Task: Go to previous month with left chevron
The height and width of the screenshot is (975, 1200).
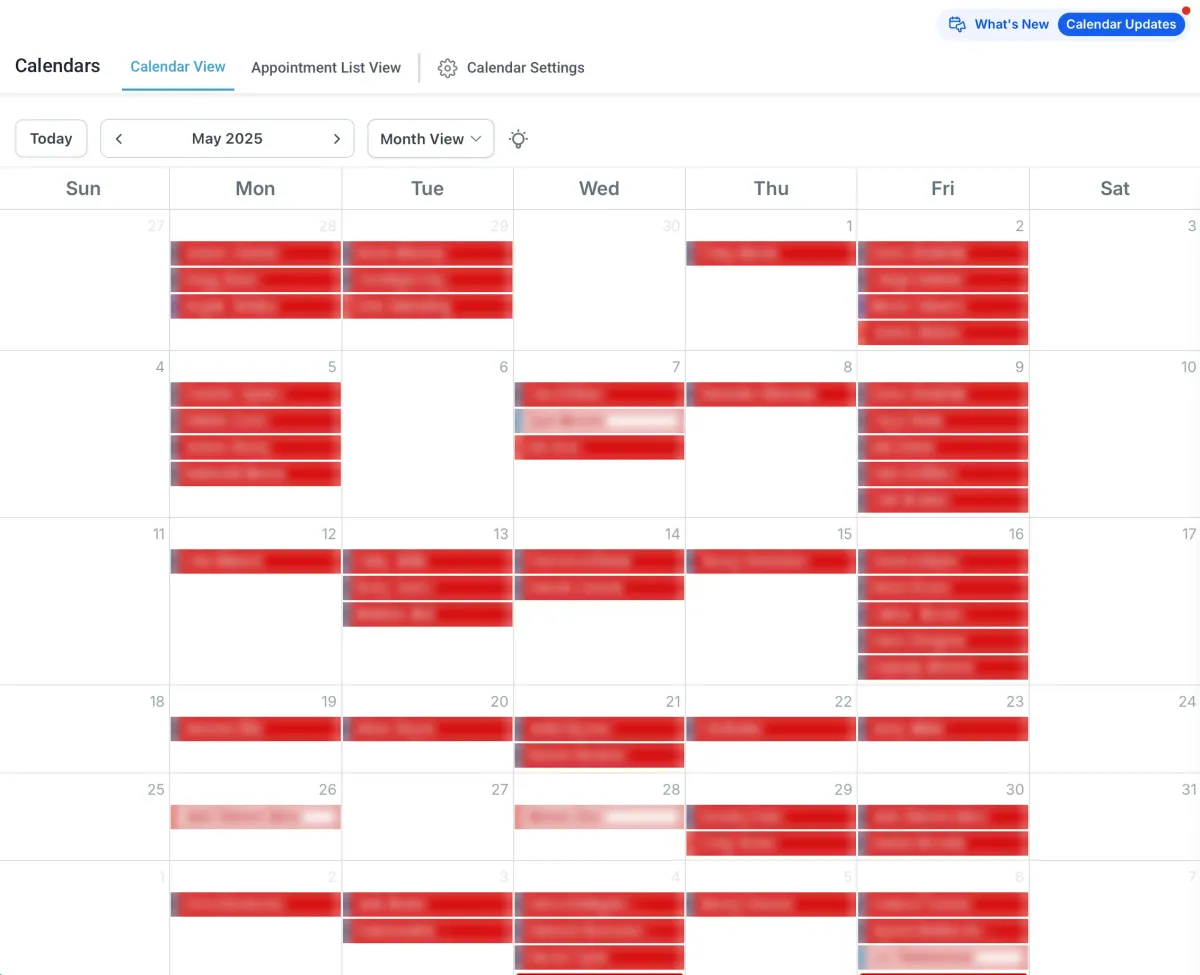Action: click(x=119, y=139)
